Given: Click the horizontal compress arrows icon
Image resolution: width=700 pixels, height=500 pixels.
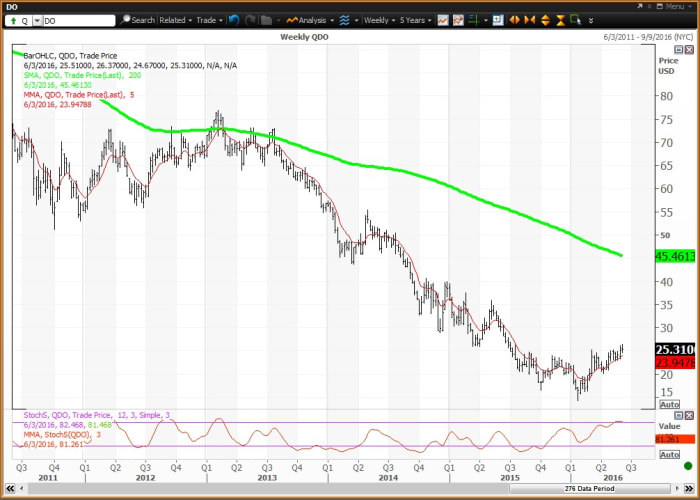Looking at the screenshot, I should [x=530, y=20].
